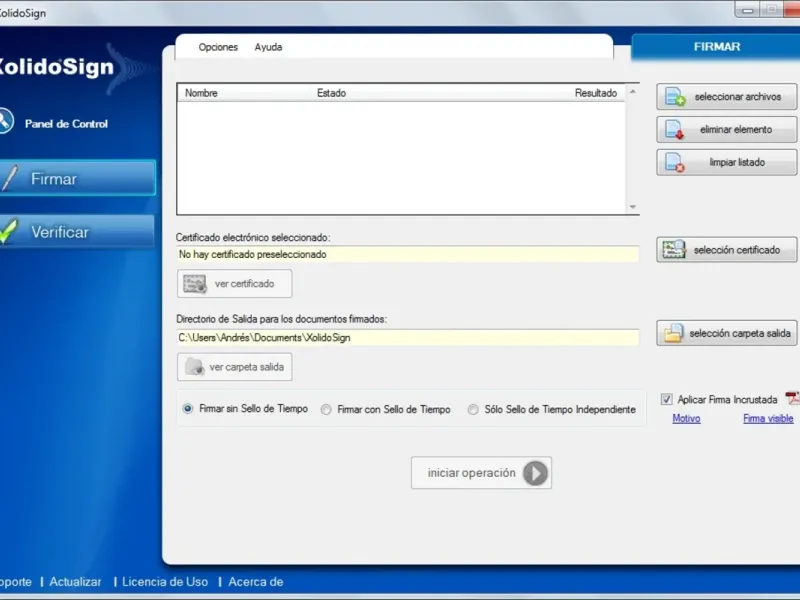Start signing with iniciar operación
Screen dimensions: 800x600
[x=481, y=473]
